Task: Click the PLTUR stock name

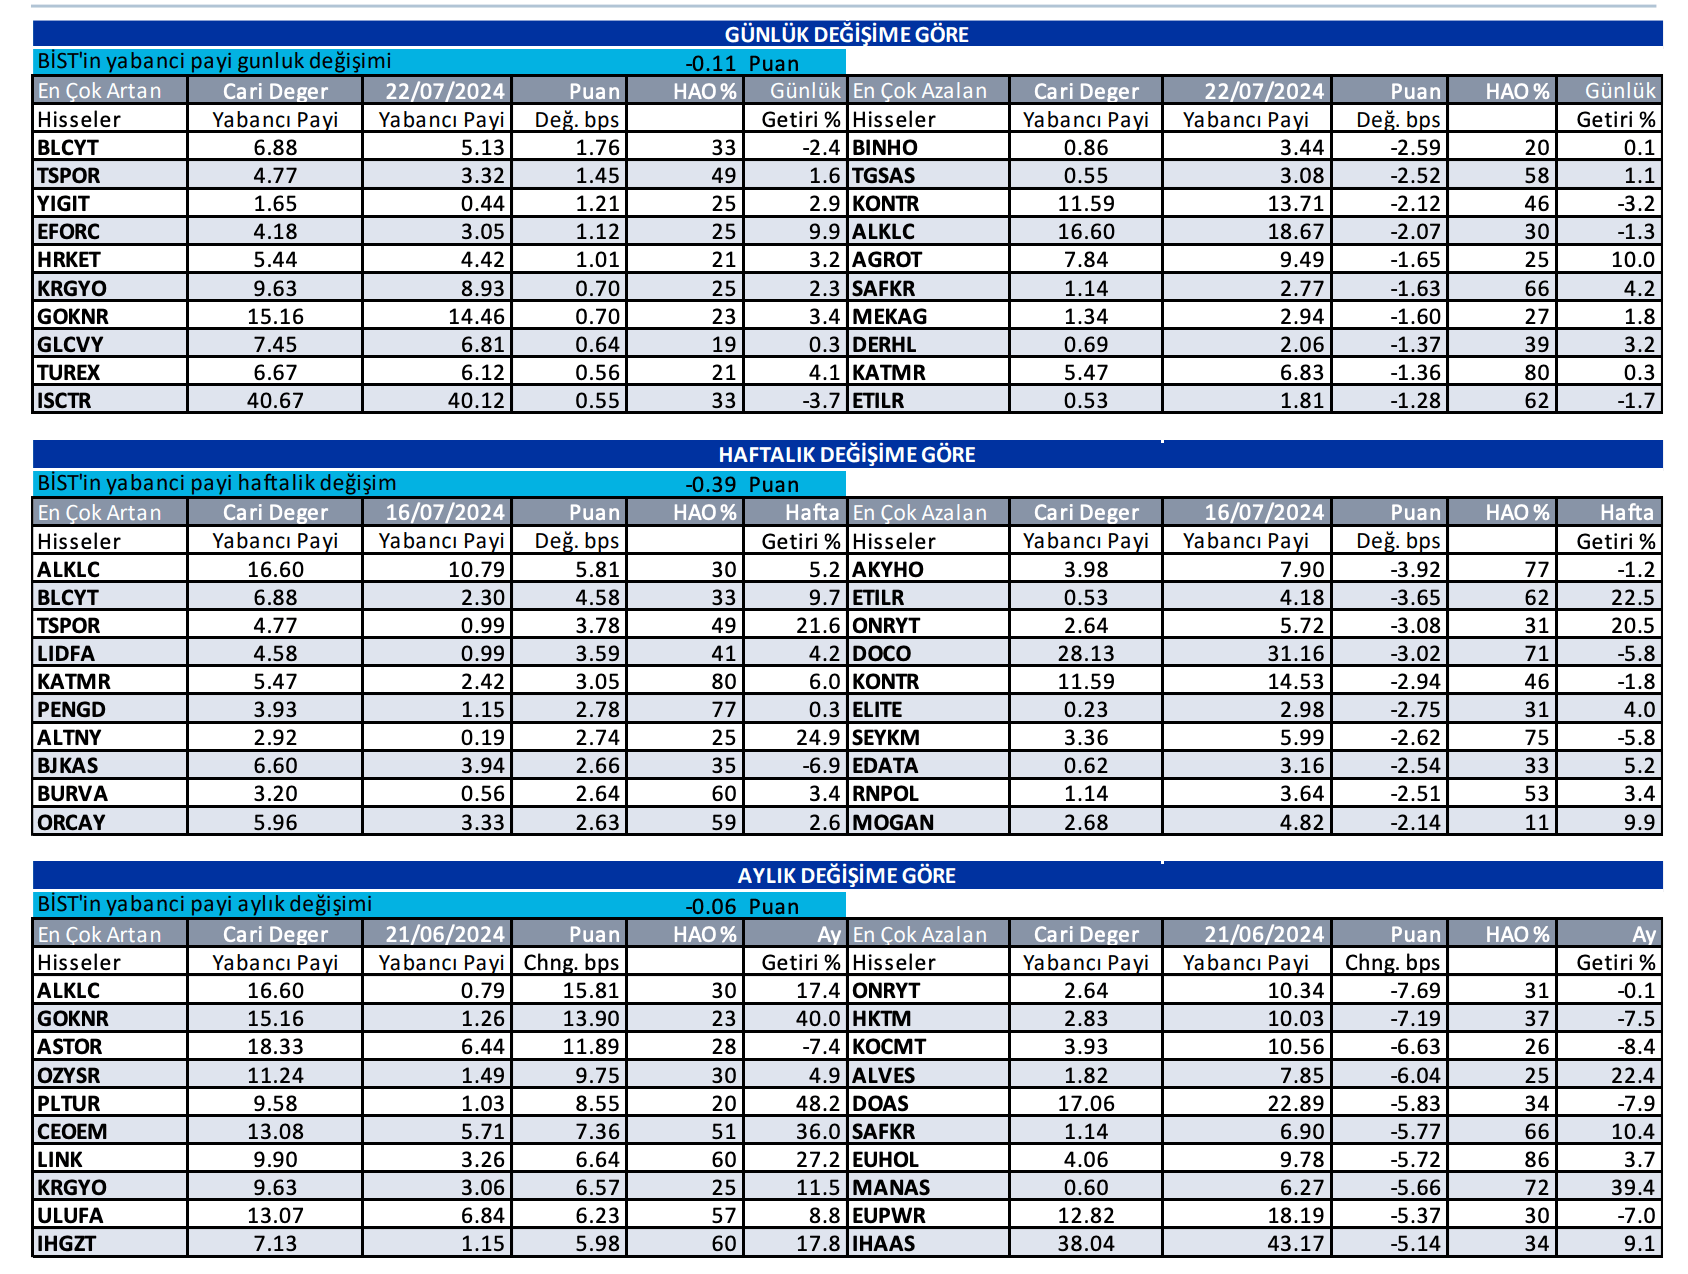Action: pyautogui.click(x=68, y=1104)
